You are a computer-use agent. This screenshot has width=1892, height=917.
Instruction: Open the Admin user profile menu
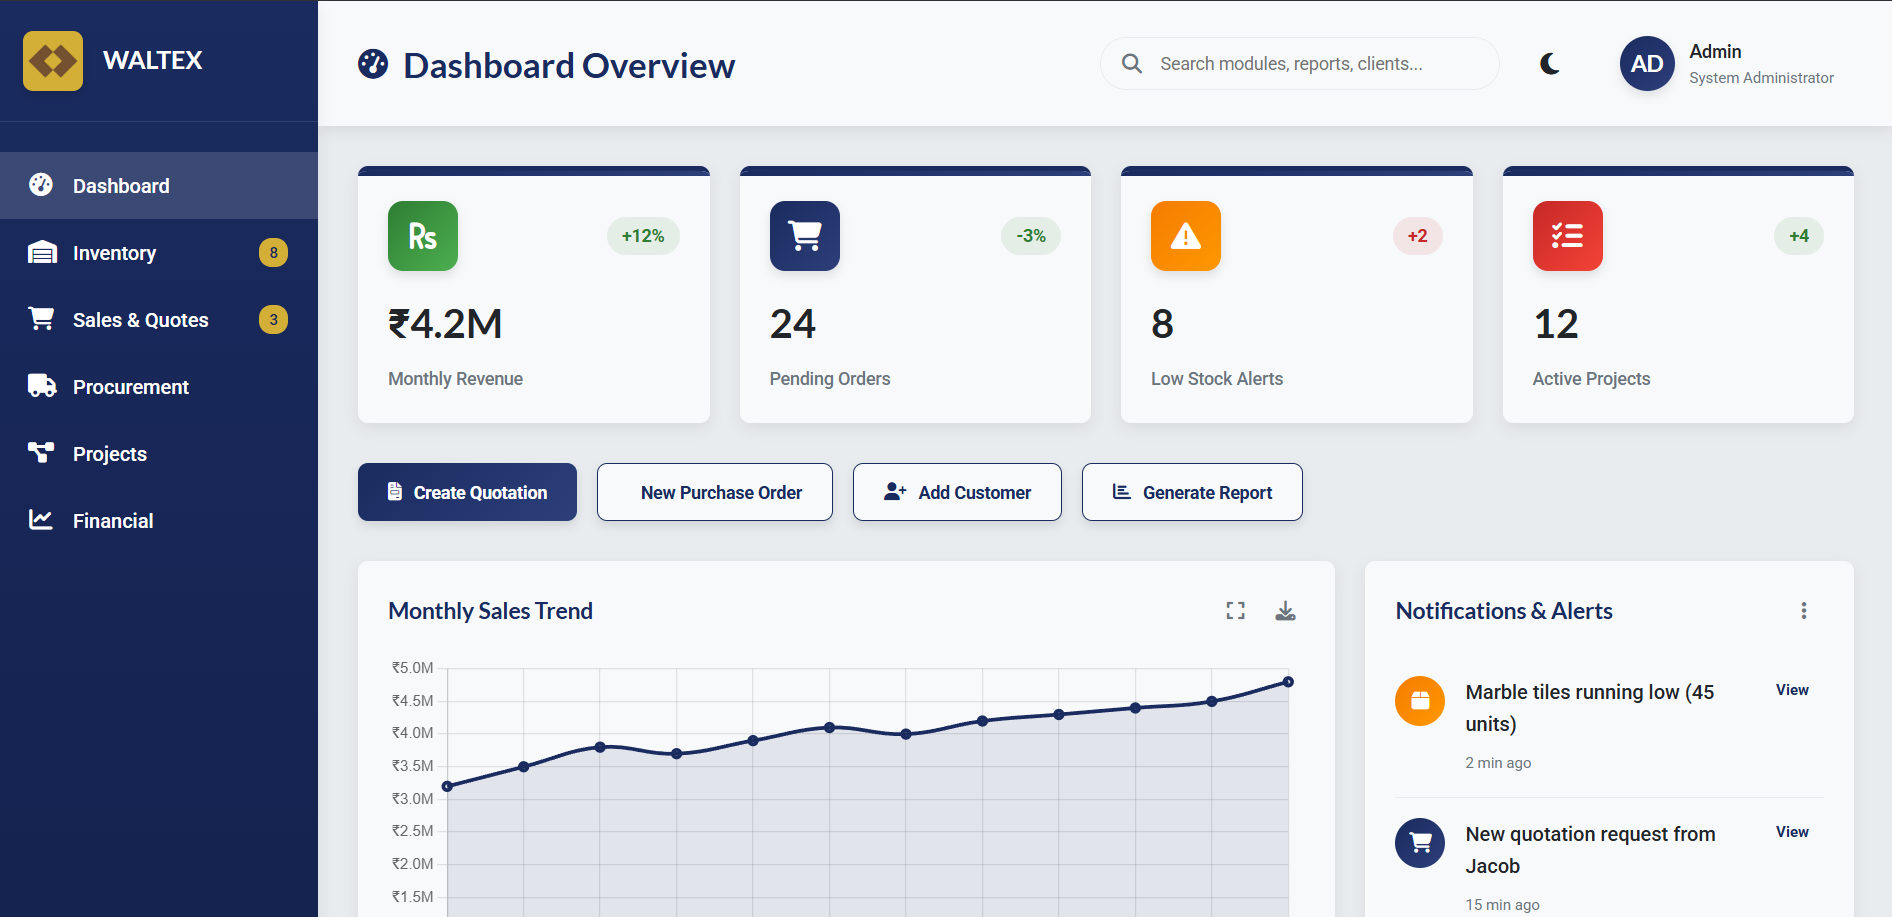[1646, 63]
